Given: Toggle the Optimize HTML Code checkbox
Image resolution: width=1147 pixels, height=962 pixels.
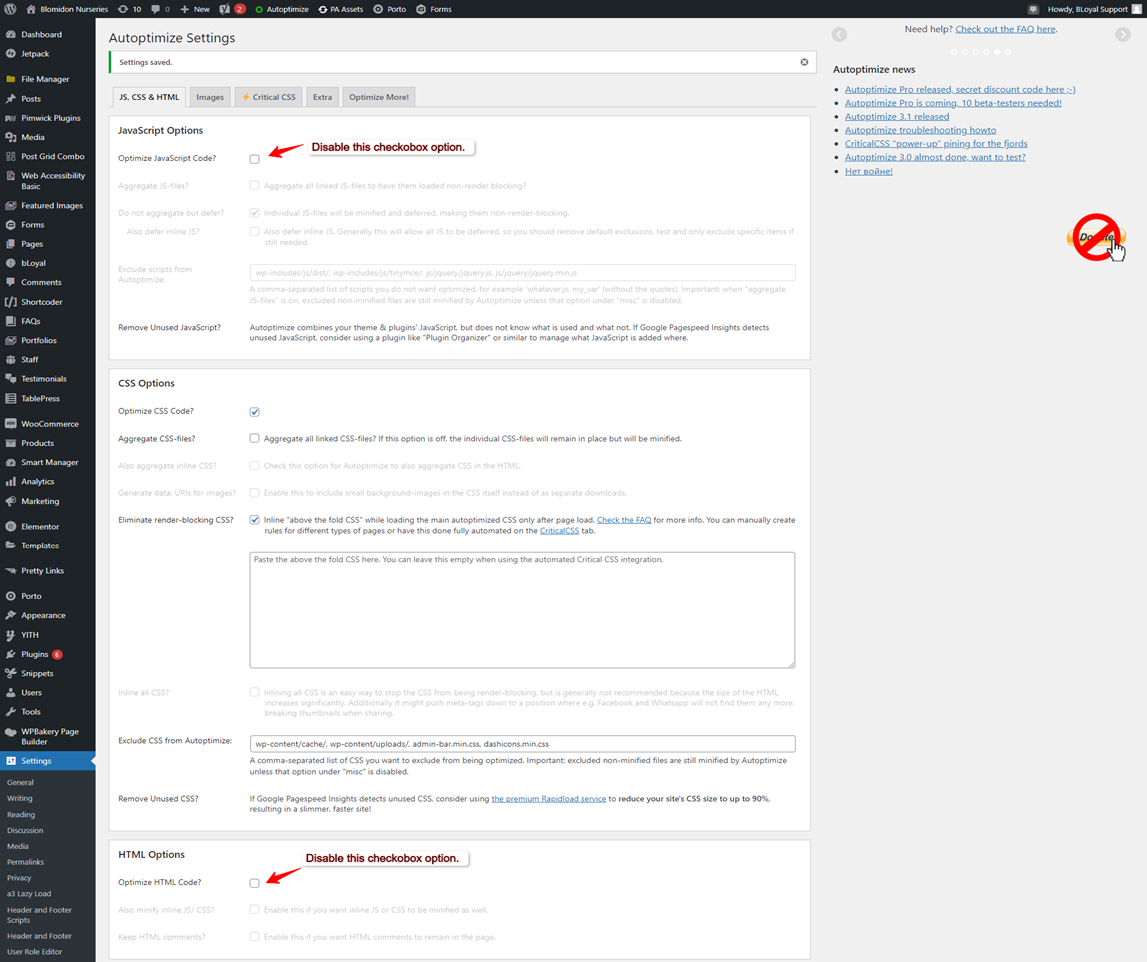Looking at the screenshot, I should pos(255,883).
